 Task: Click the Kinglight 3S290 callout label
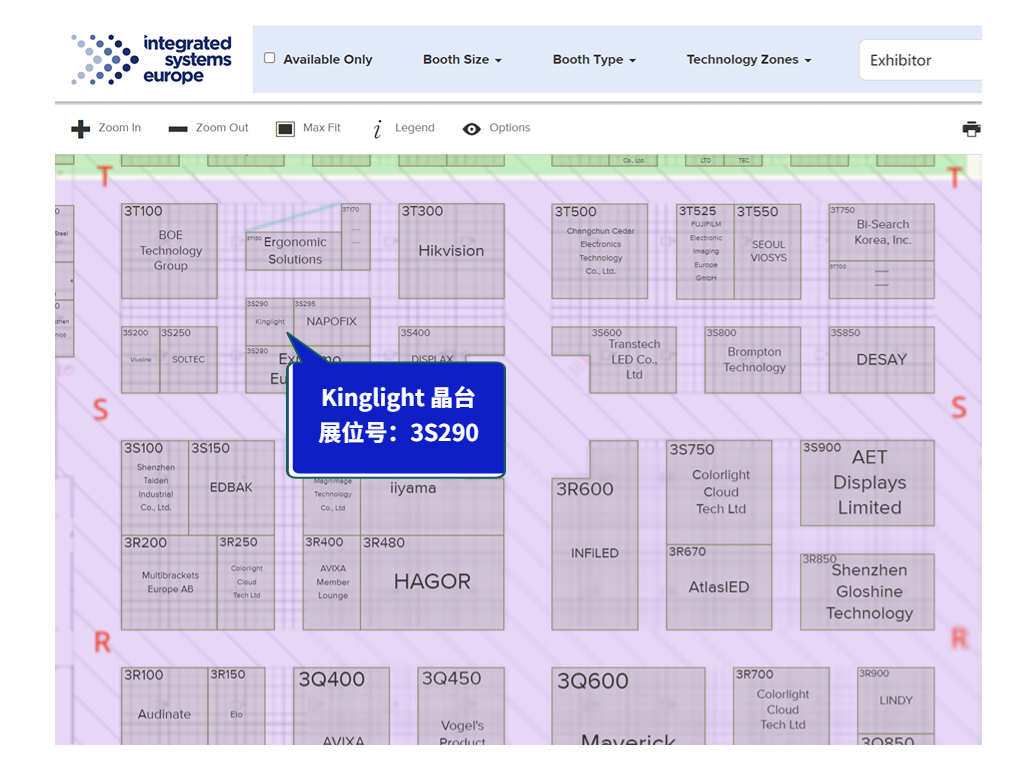tap(397, 416)
